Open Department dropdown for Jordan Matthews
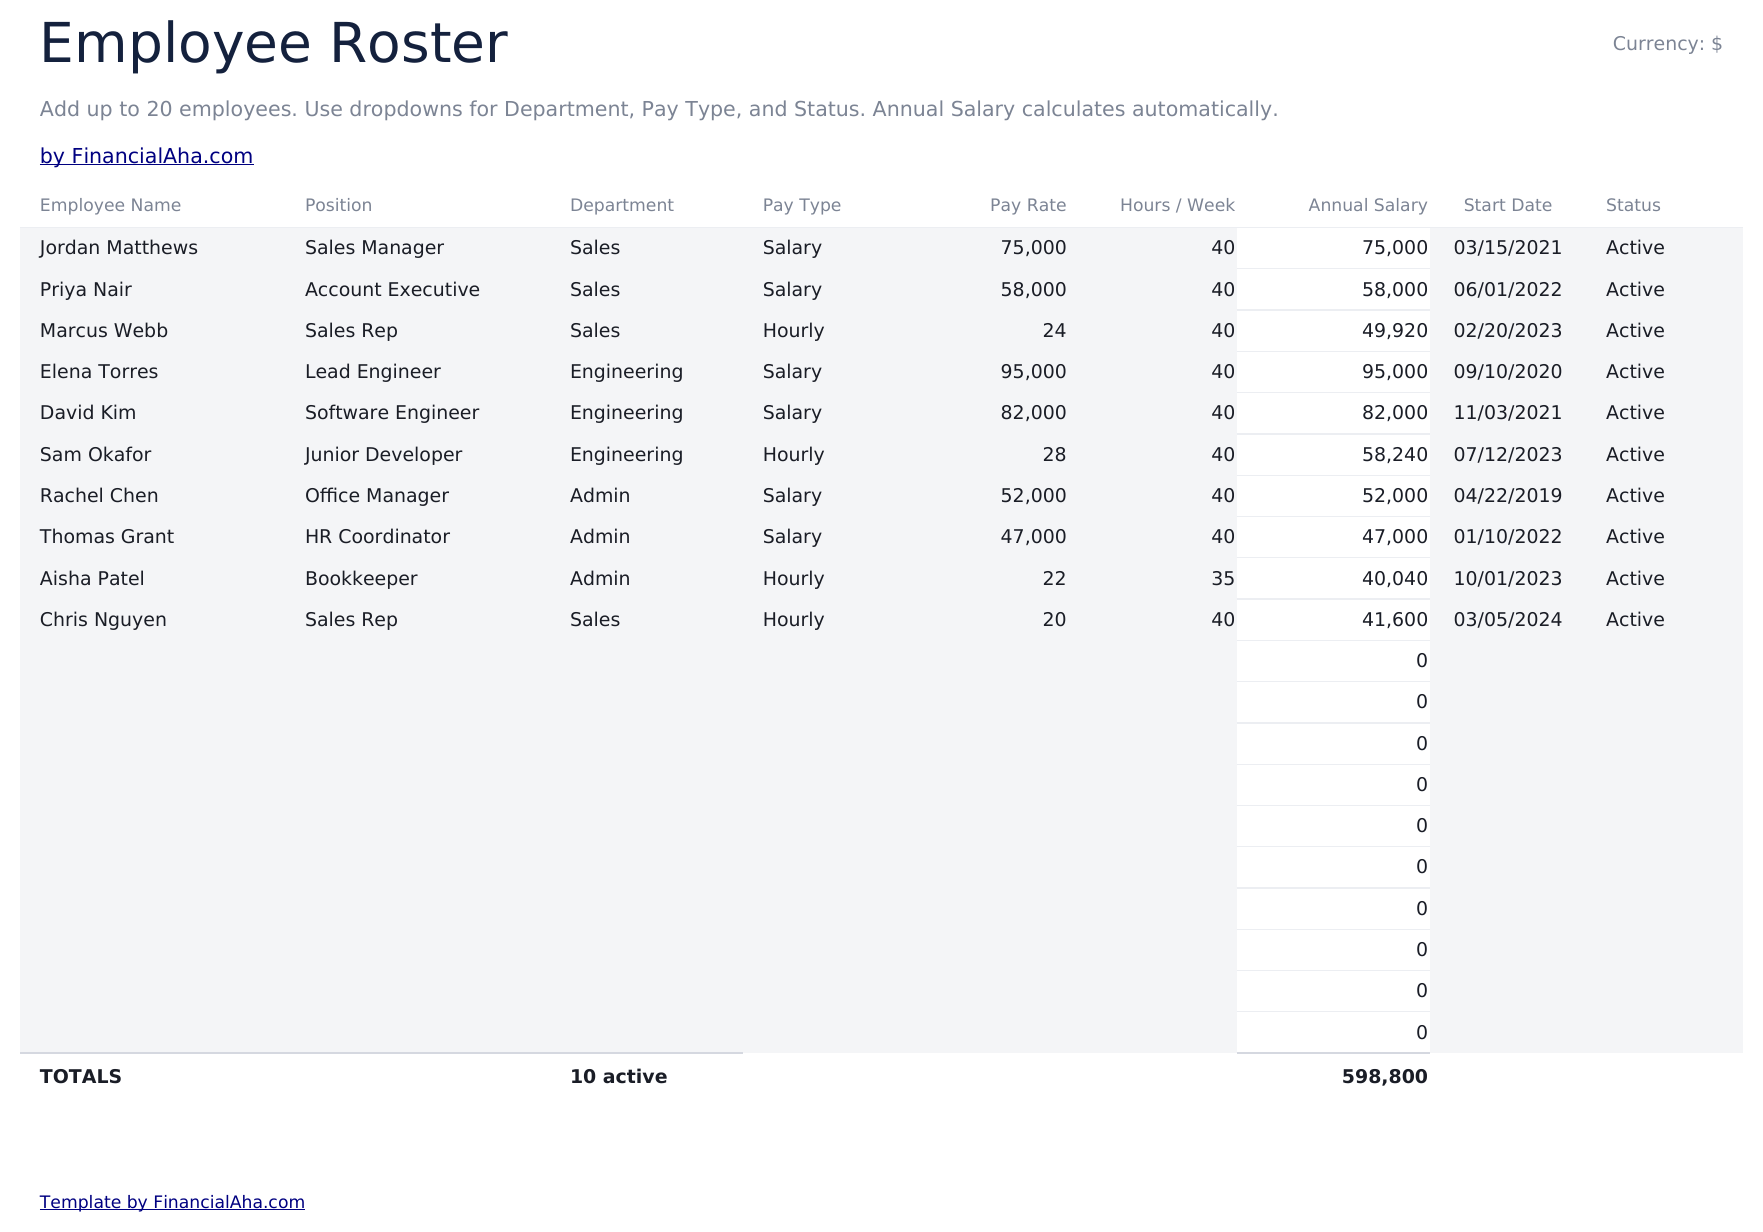The image size is (1763, 1232). 646,248
